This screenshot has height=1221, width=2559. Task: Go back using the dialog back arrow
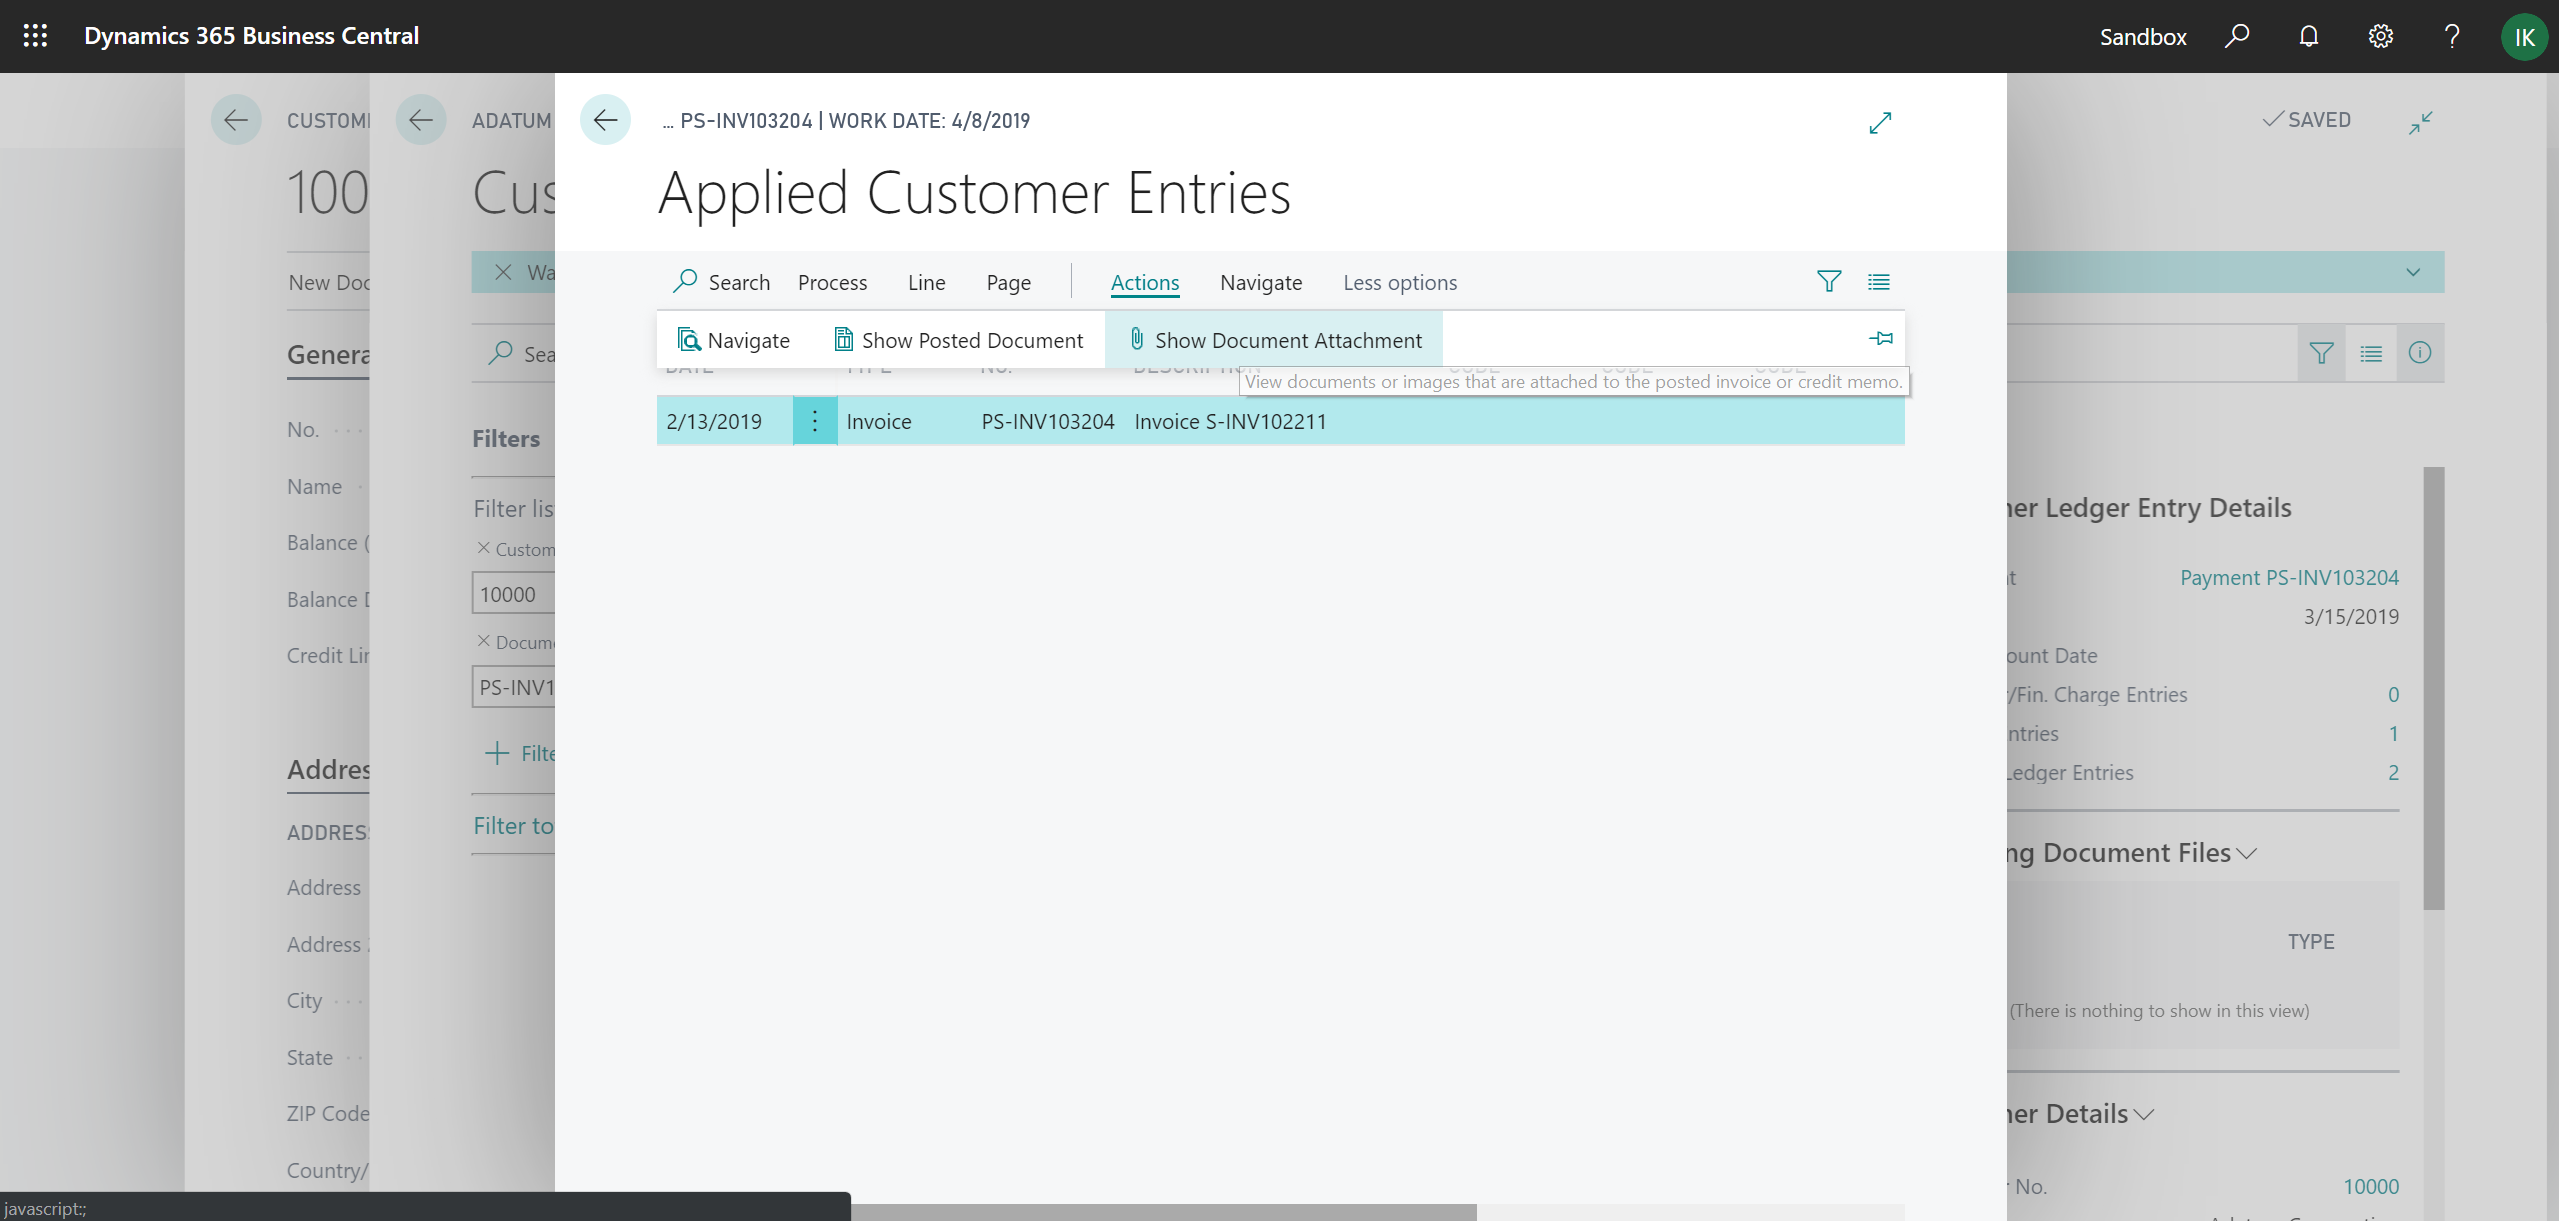point(605,120)
